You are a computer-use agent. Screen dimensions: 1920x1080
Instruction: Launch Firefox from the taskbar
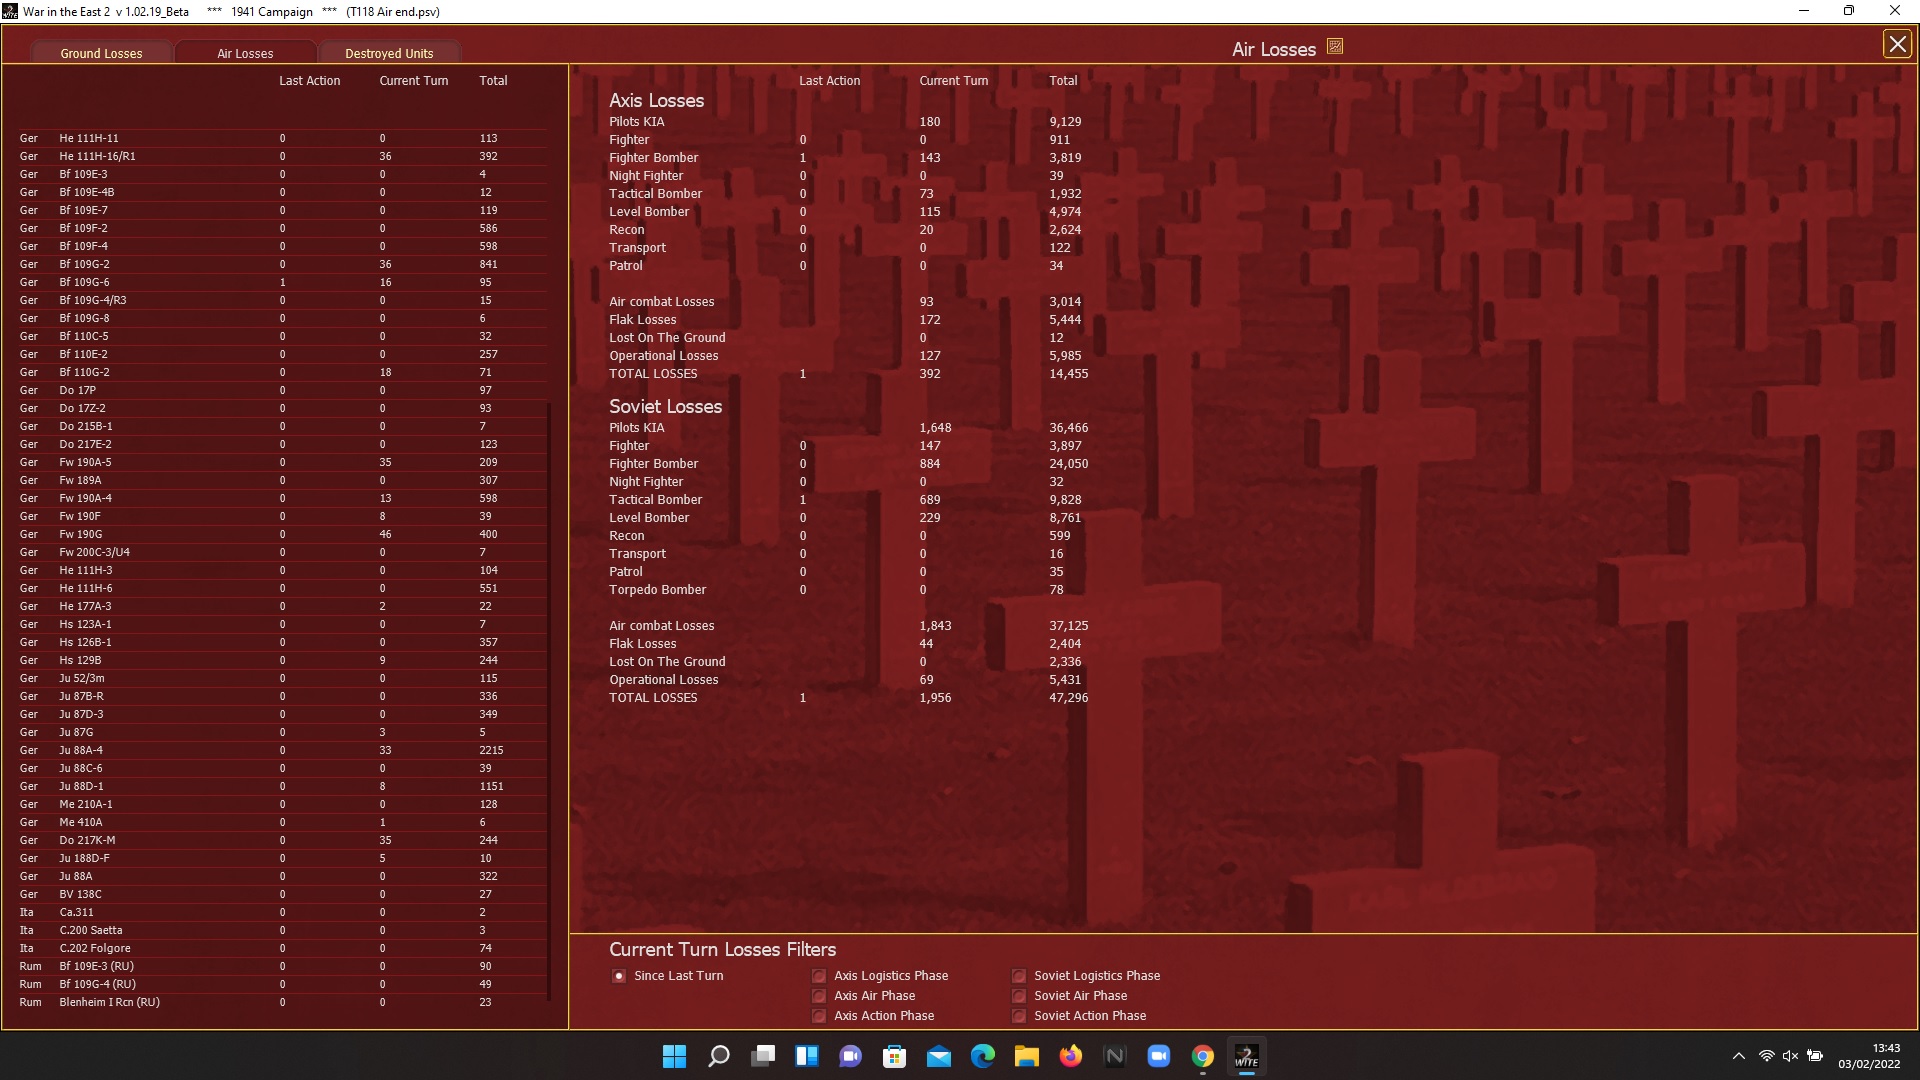1070,1056
